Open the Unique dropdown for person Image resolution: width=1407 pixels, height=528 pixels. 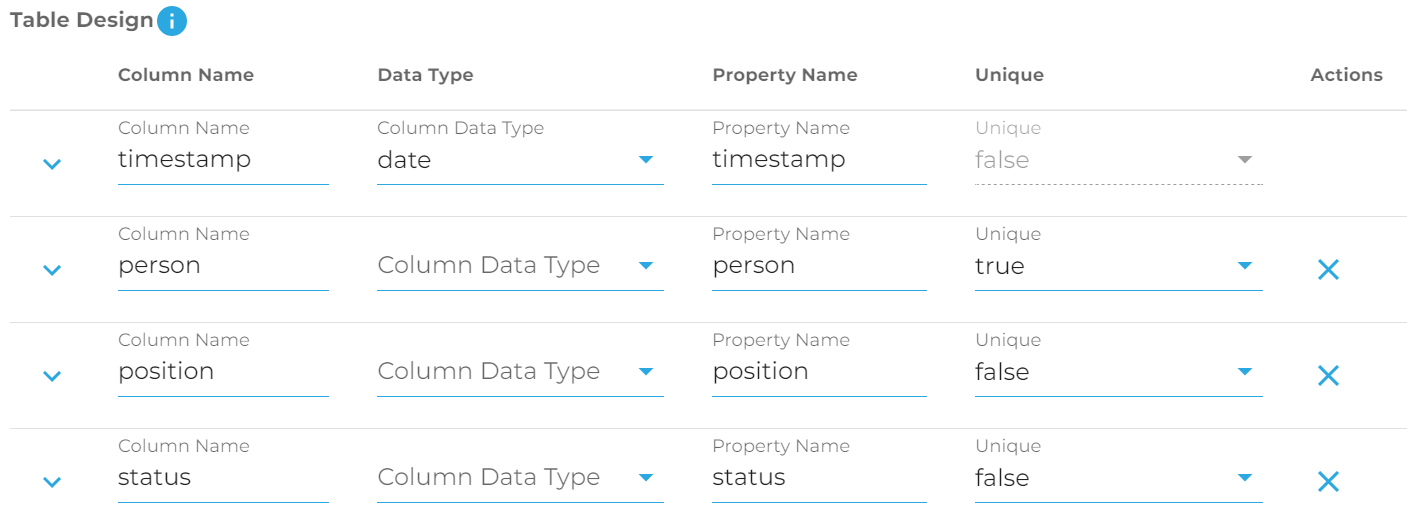[x=1117, y=266]
